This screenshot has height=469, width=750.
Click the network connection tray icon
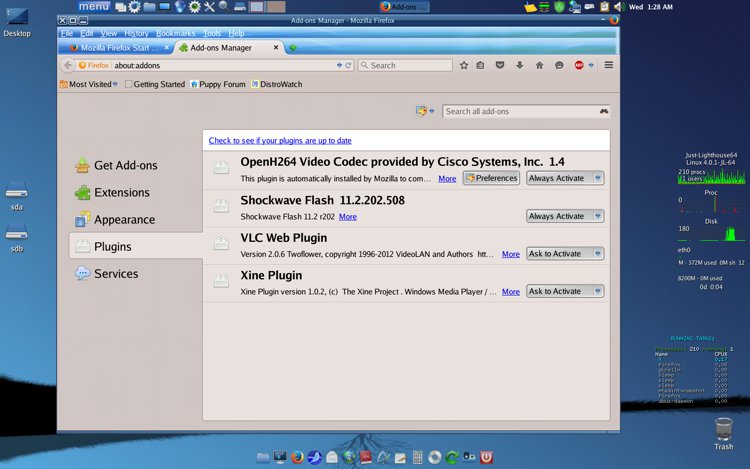click(x=574, y=7)
